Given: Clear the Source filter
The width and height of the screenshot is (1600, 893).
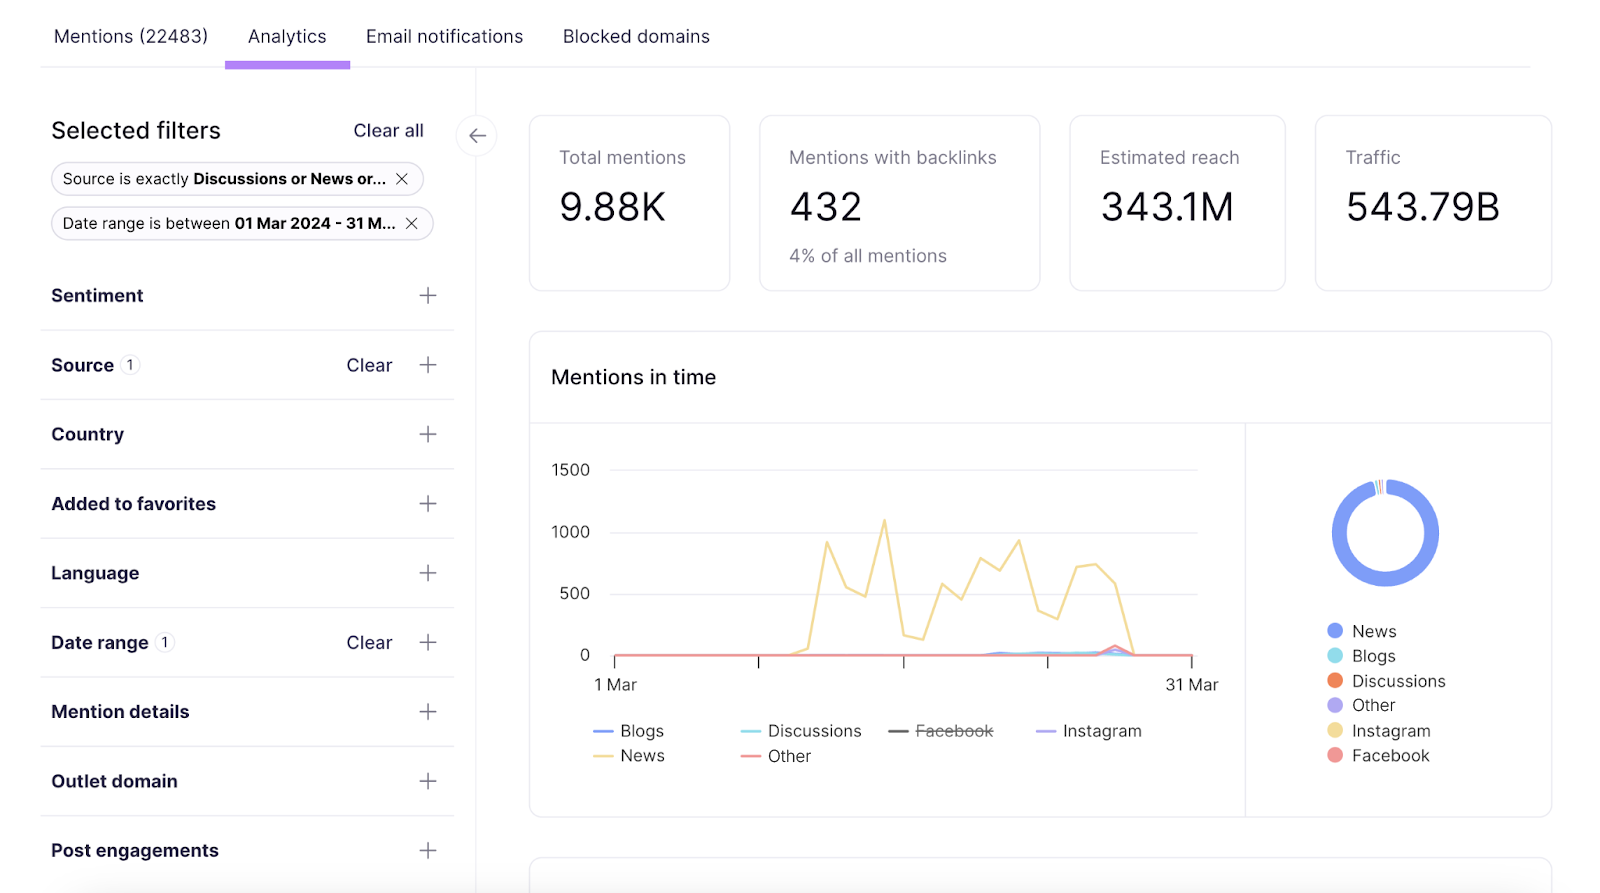Looking at the screenshot, I should coord(369,366).
